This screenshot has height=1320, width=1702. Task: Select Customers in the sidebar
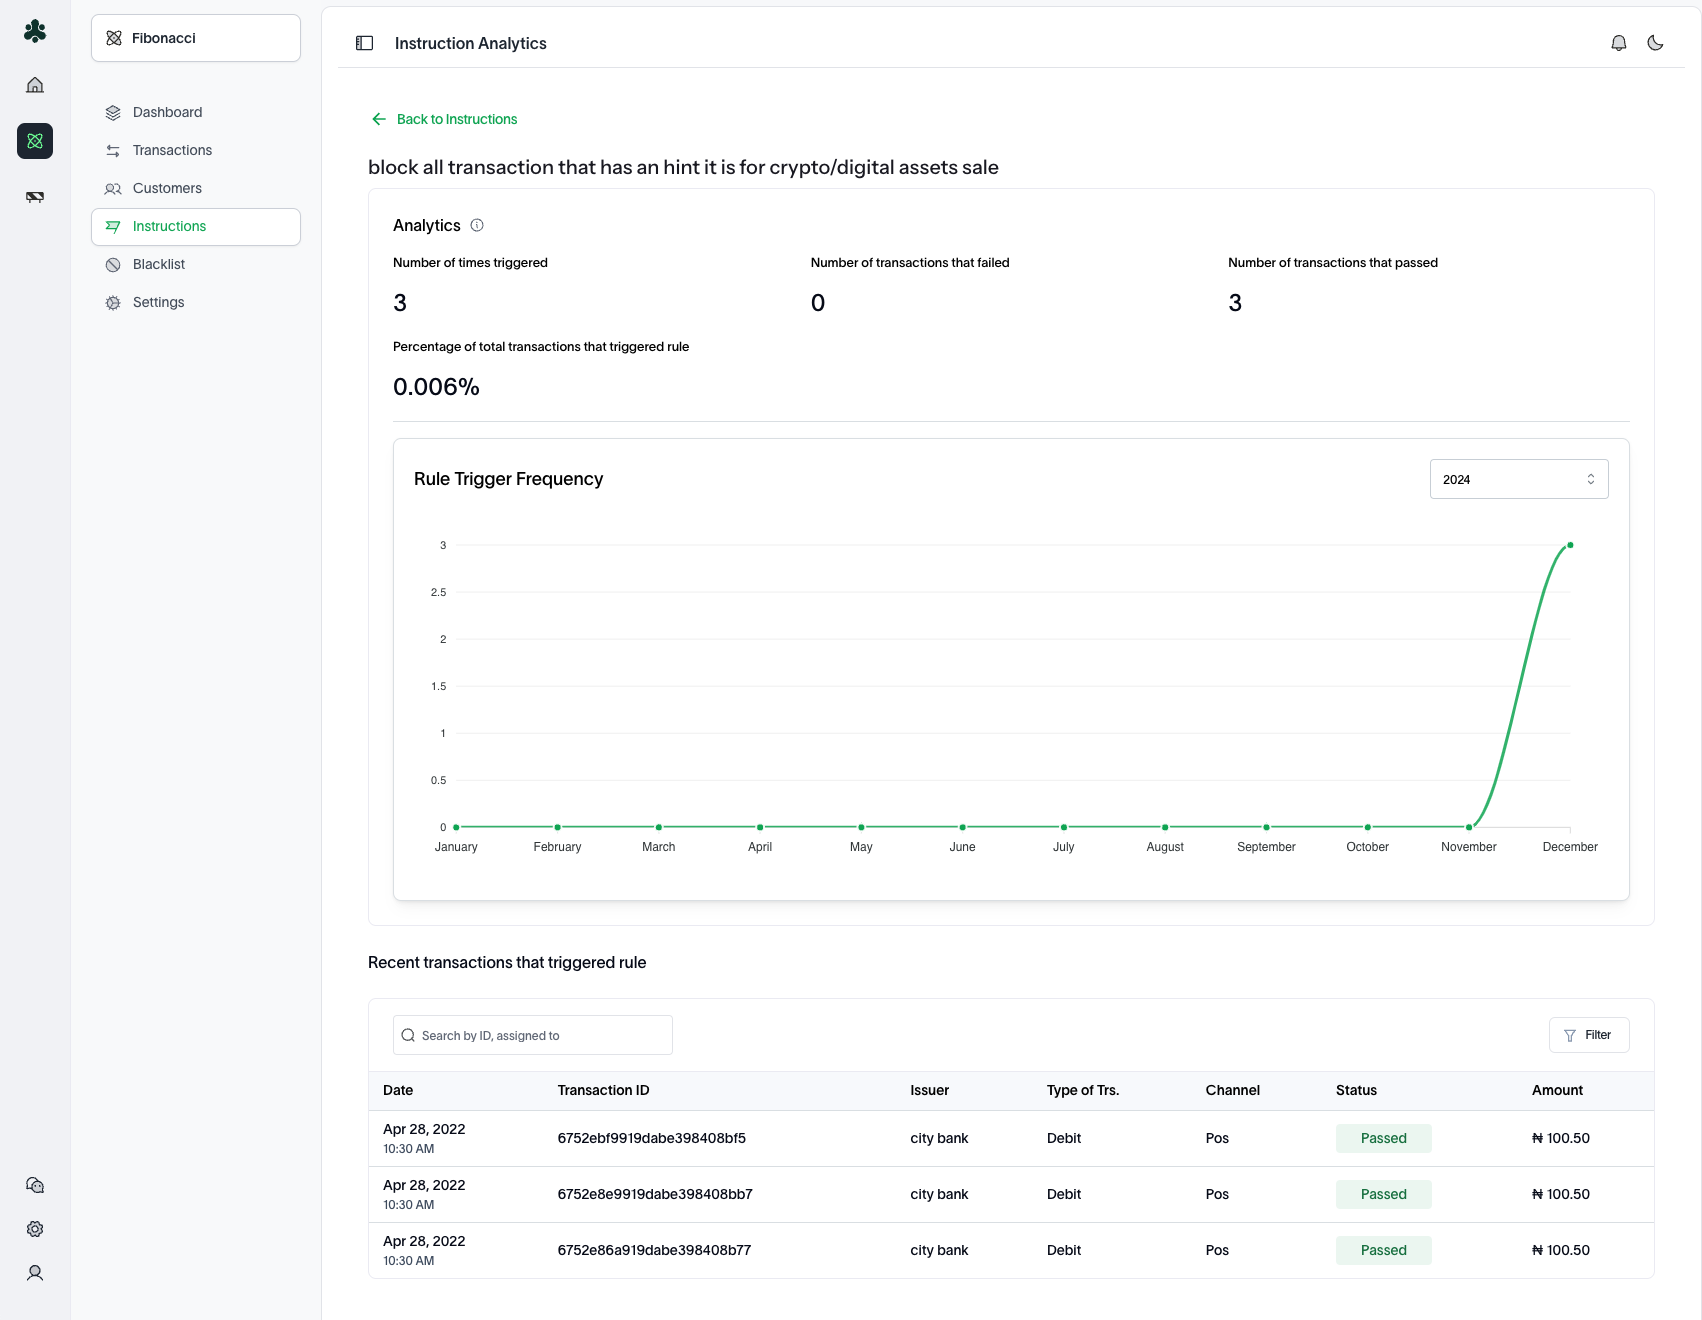(167, 188)
